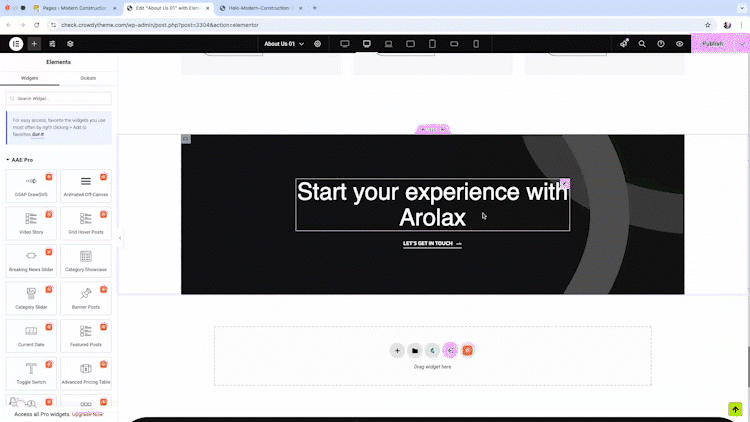Switch to desktop device preview
The width and height of the screenshot is (750, 422).
367,44
